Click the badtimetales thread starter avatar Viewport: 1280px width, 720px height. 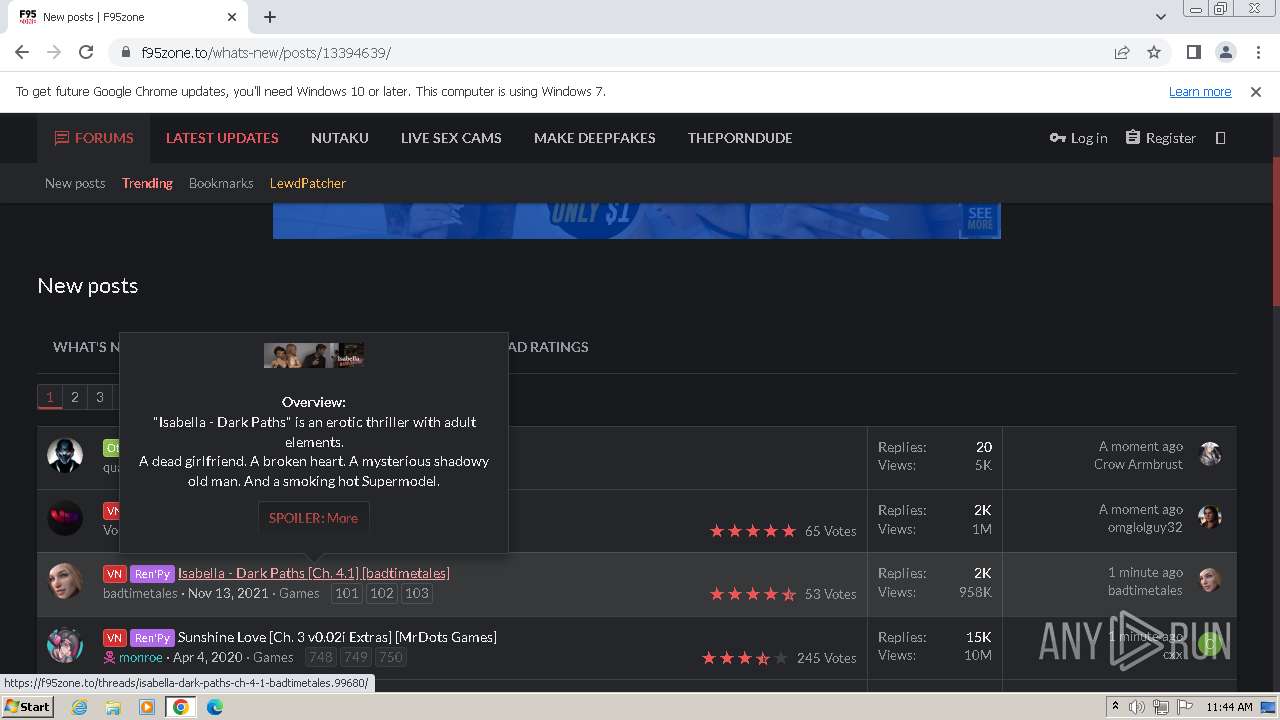[65, 582]
